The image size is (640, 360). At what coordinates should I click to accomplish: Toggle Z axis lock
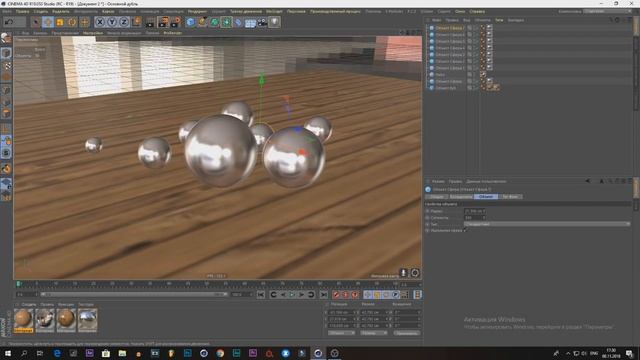(x=124, y=22)
